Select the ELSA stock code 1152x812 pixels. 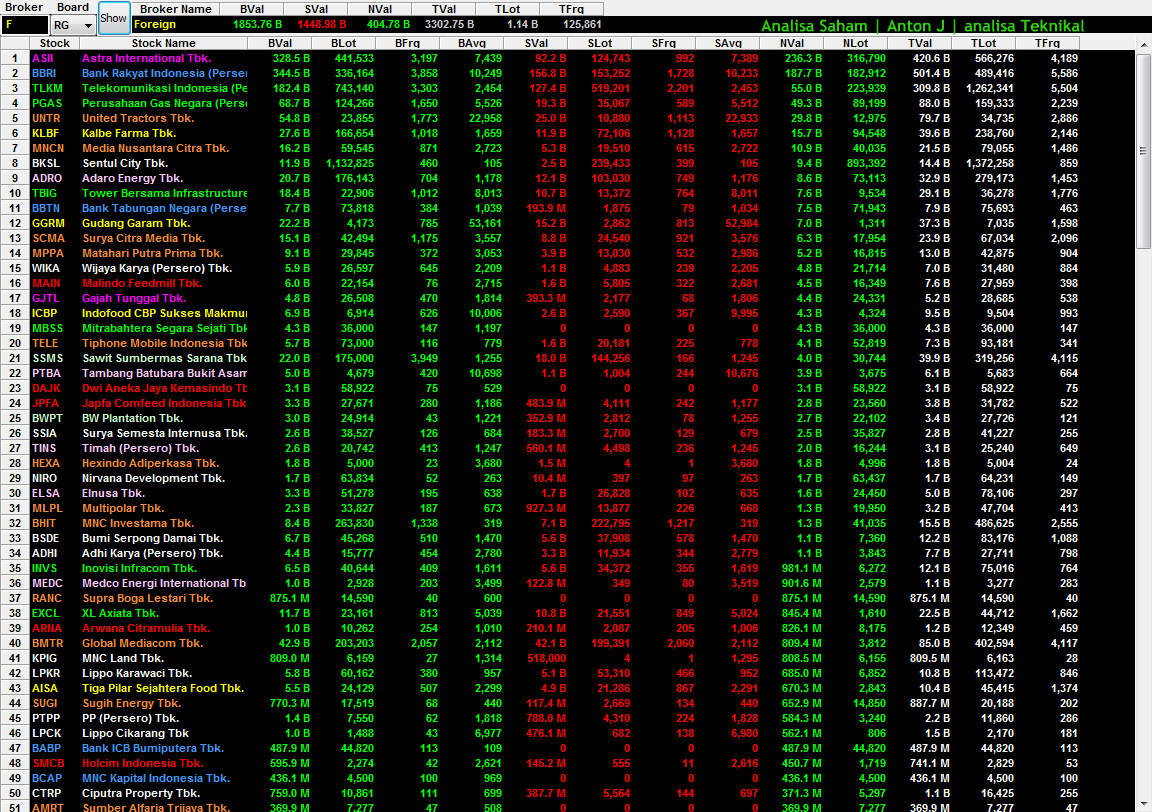pyautogui.click(x=46, y=493)
